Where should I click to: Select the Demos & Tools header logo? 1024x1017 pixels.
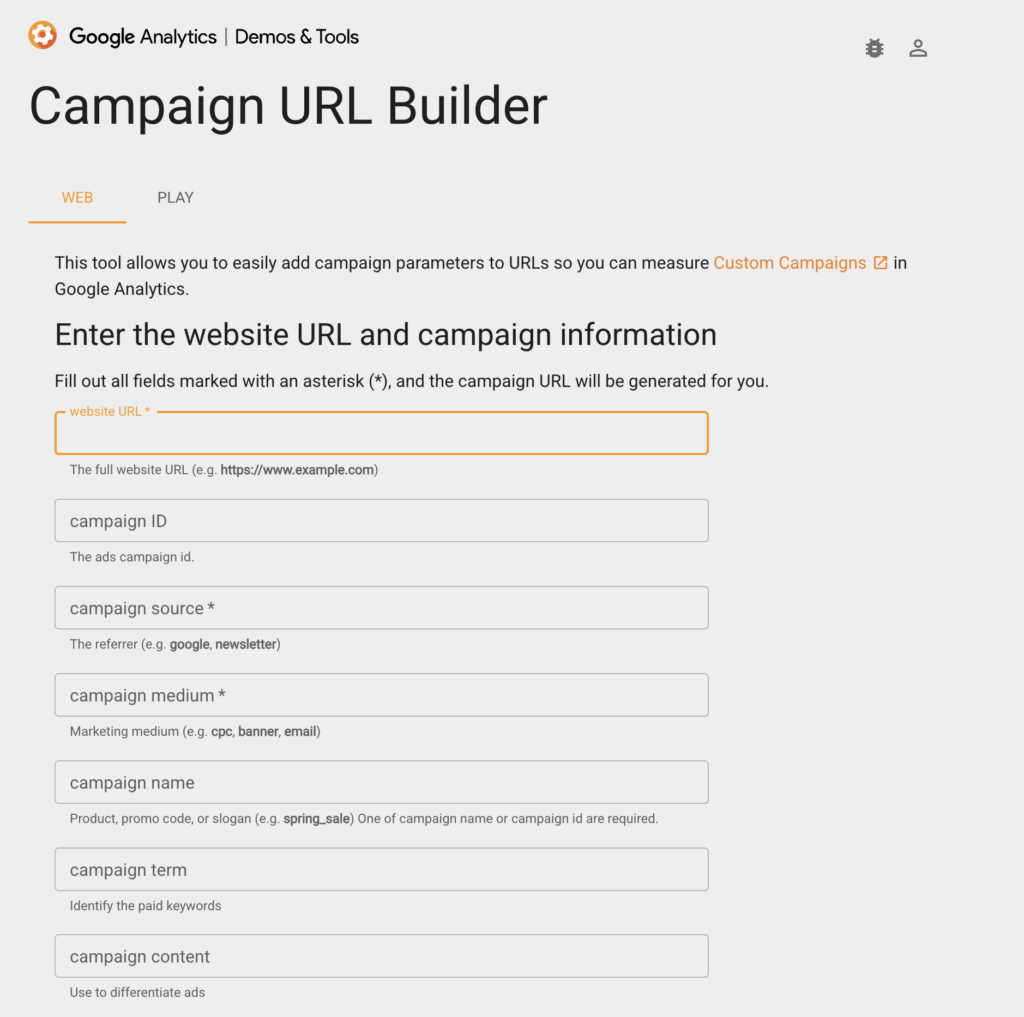[296, 36]
